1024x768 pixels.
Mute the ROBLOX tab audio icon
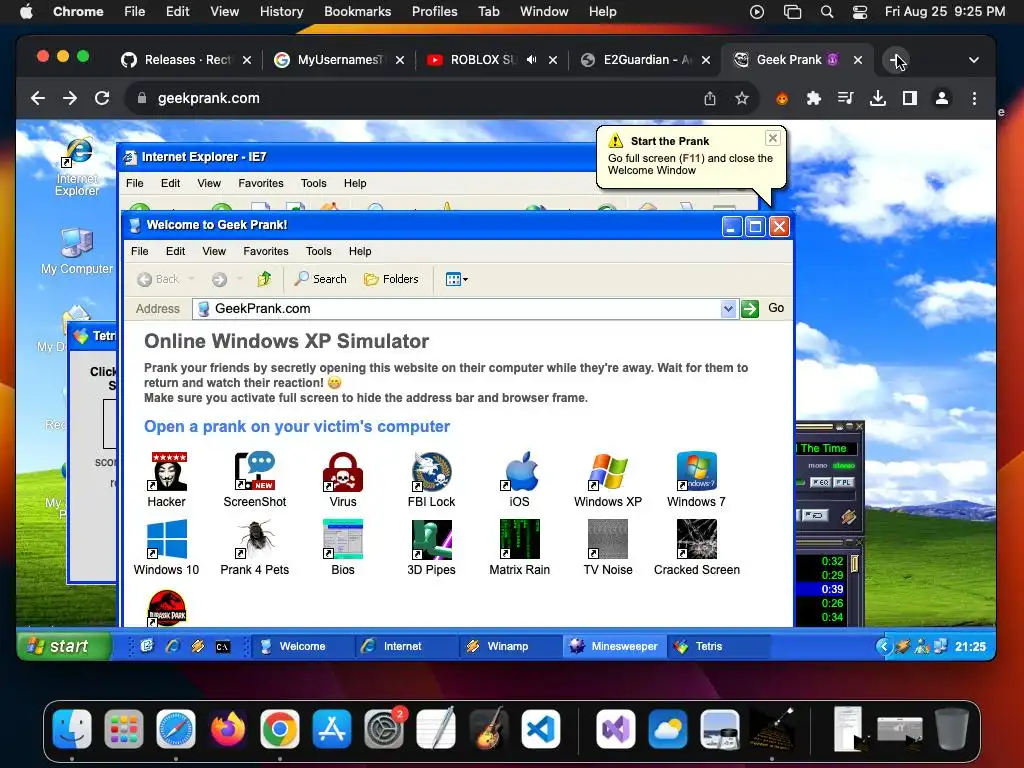[532, 60]
